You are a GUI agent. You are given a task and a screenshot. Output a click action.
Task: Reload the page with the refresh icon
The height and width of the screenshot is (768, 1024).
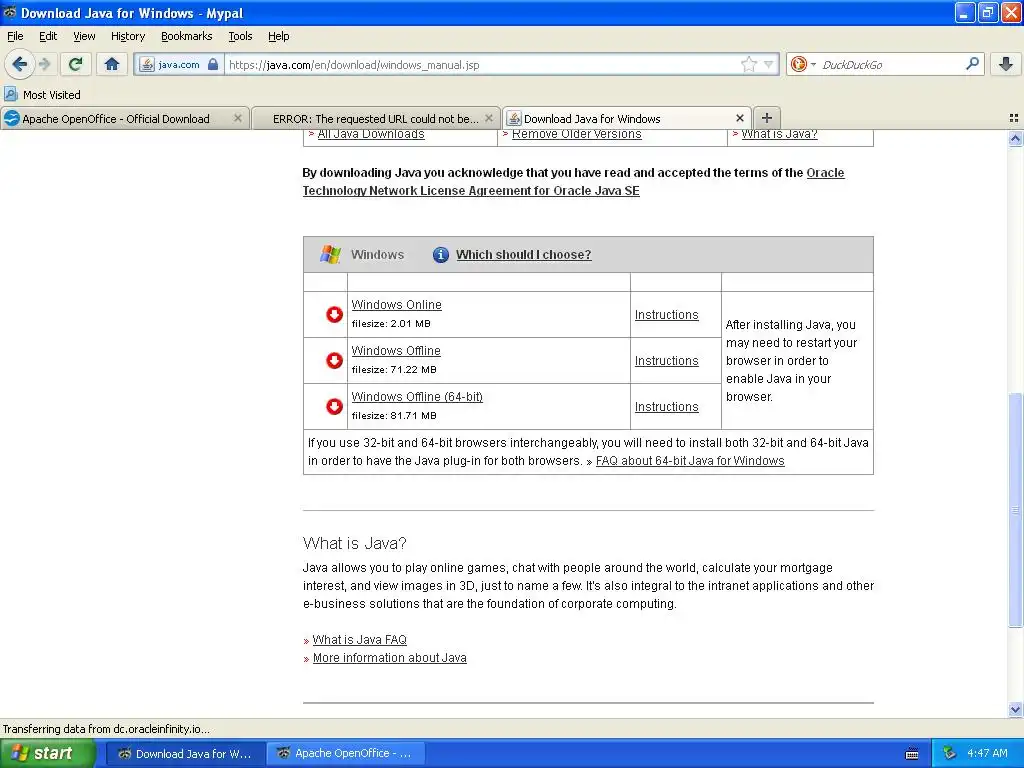(x=76, y=64)
